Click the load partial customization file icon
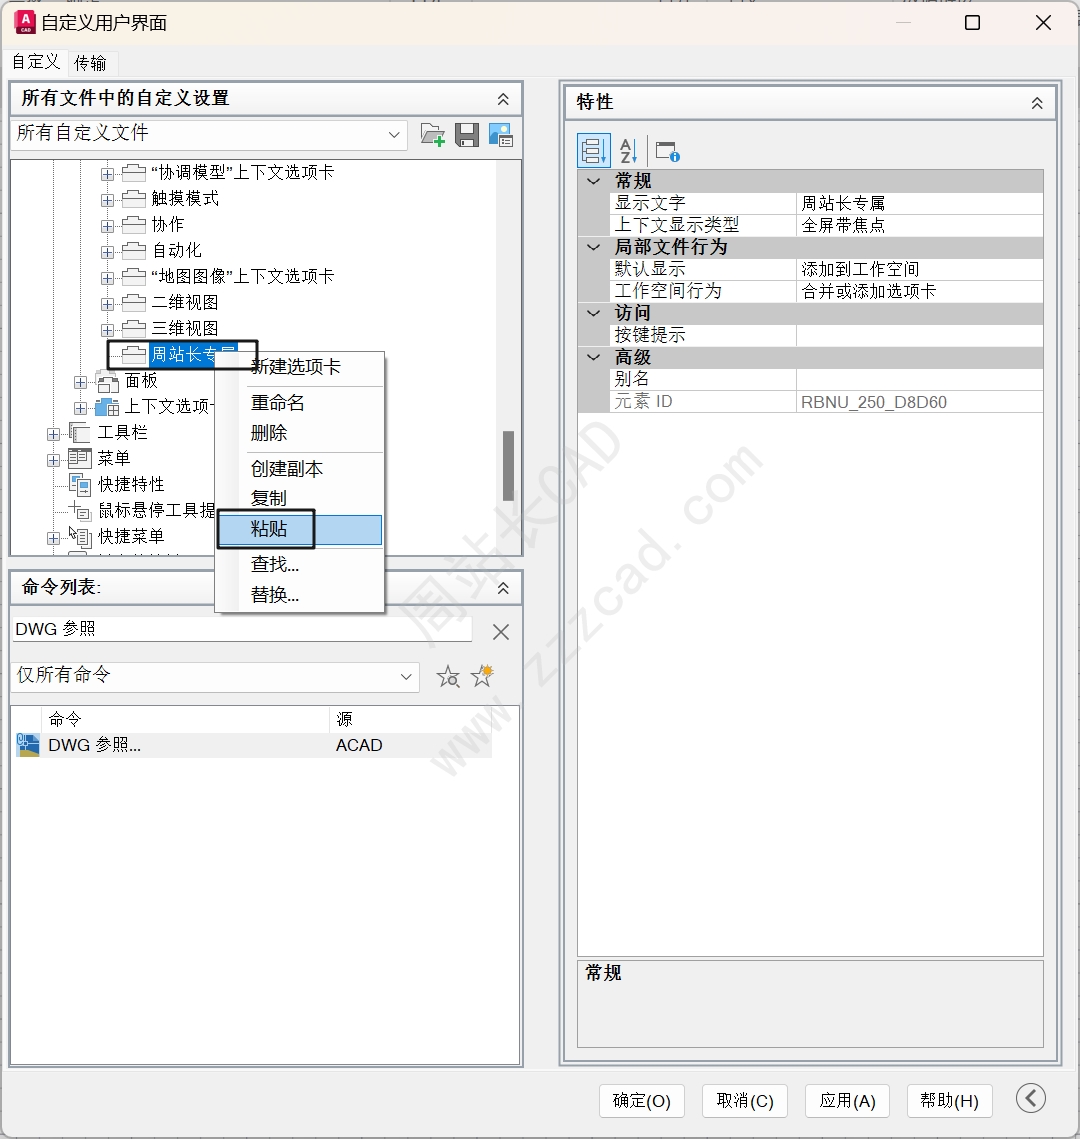The width and height of the screenshot is (1080, 1139). point(433,135)
